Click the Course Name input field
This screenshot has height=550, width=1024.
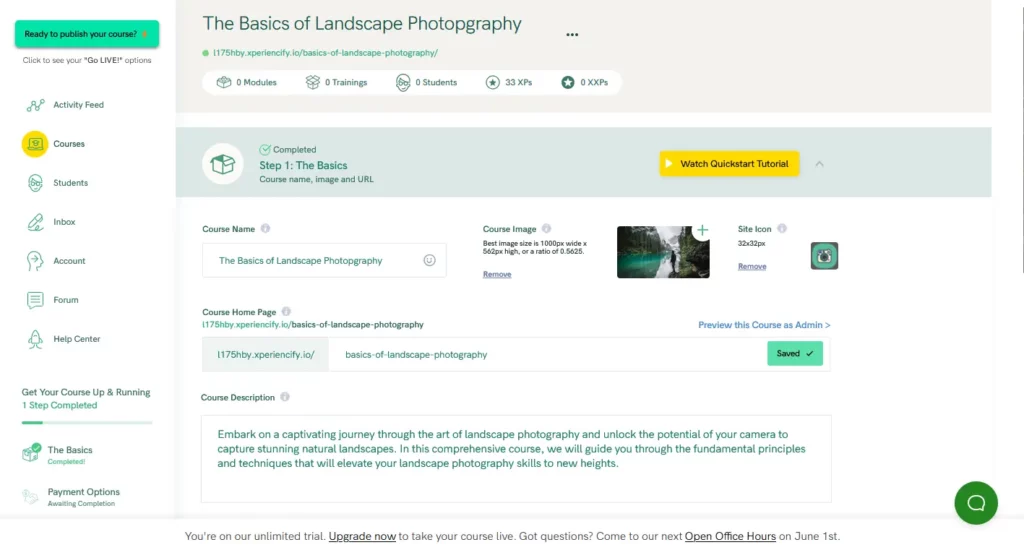point(324,260)
